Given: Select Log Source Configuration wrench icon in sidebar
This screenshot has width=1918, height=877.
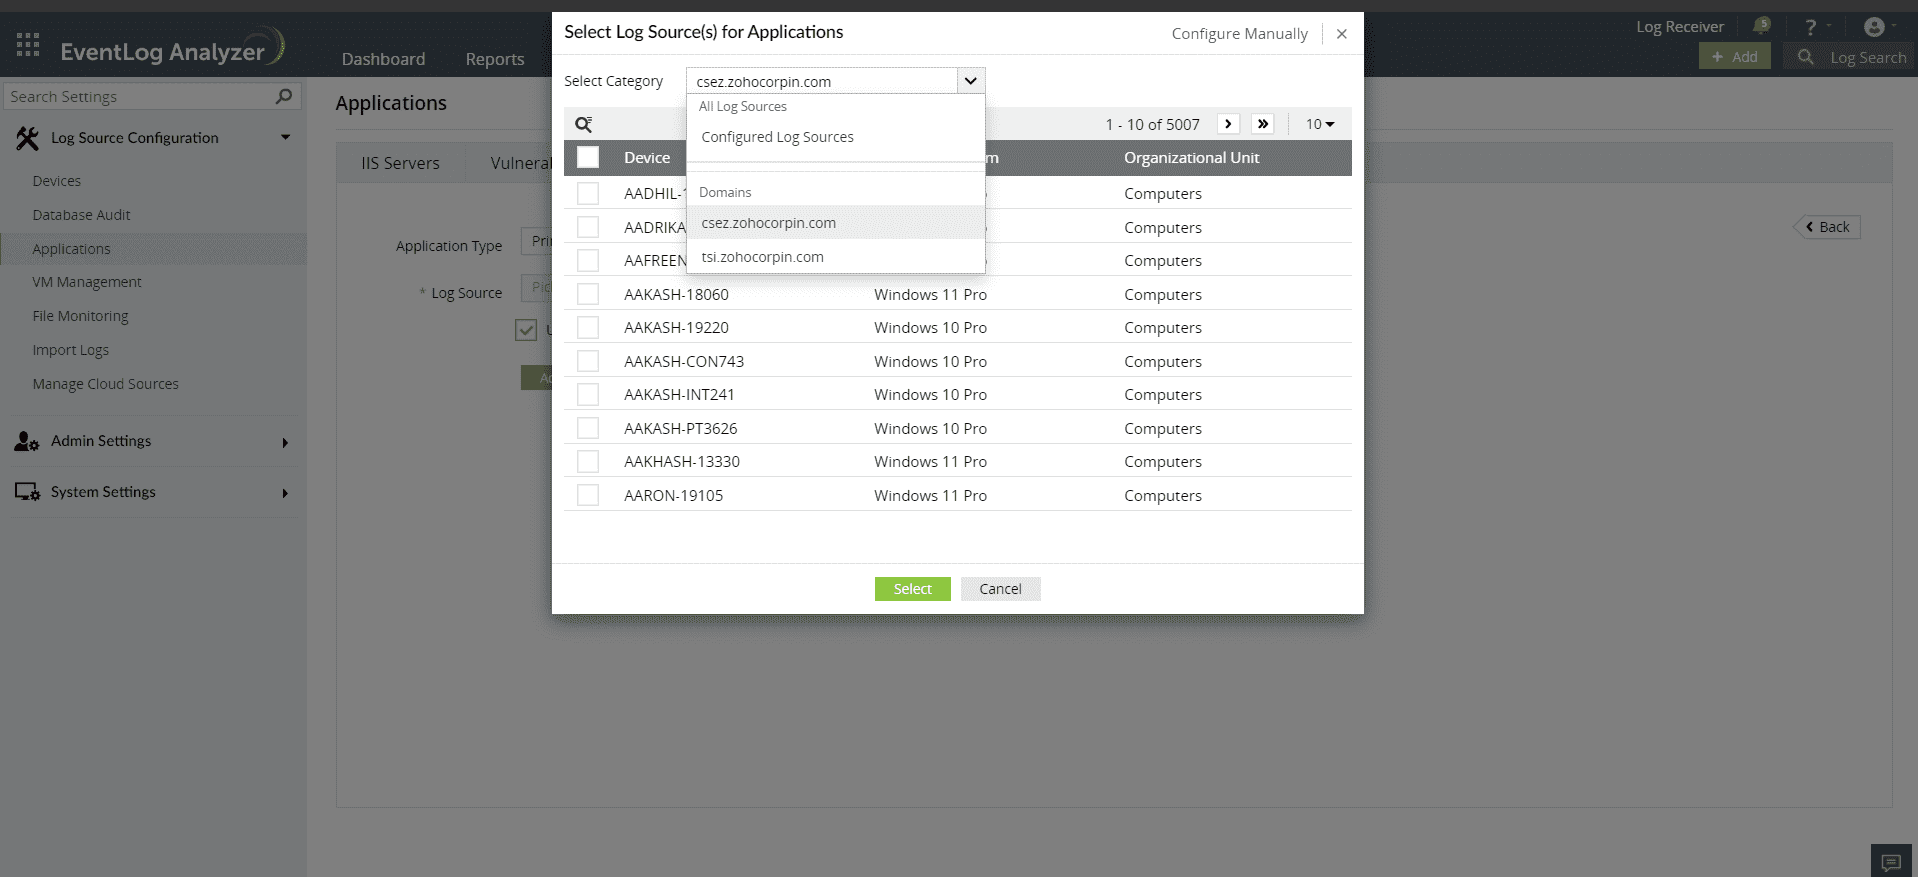Looking at the screenshot, I should 28,137.
